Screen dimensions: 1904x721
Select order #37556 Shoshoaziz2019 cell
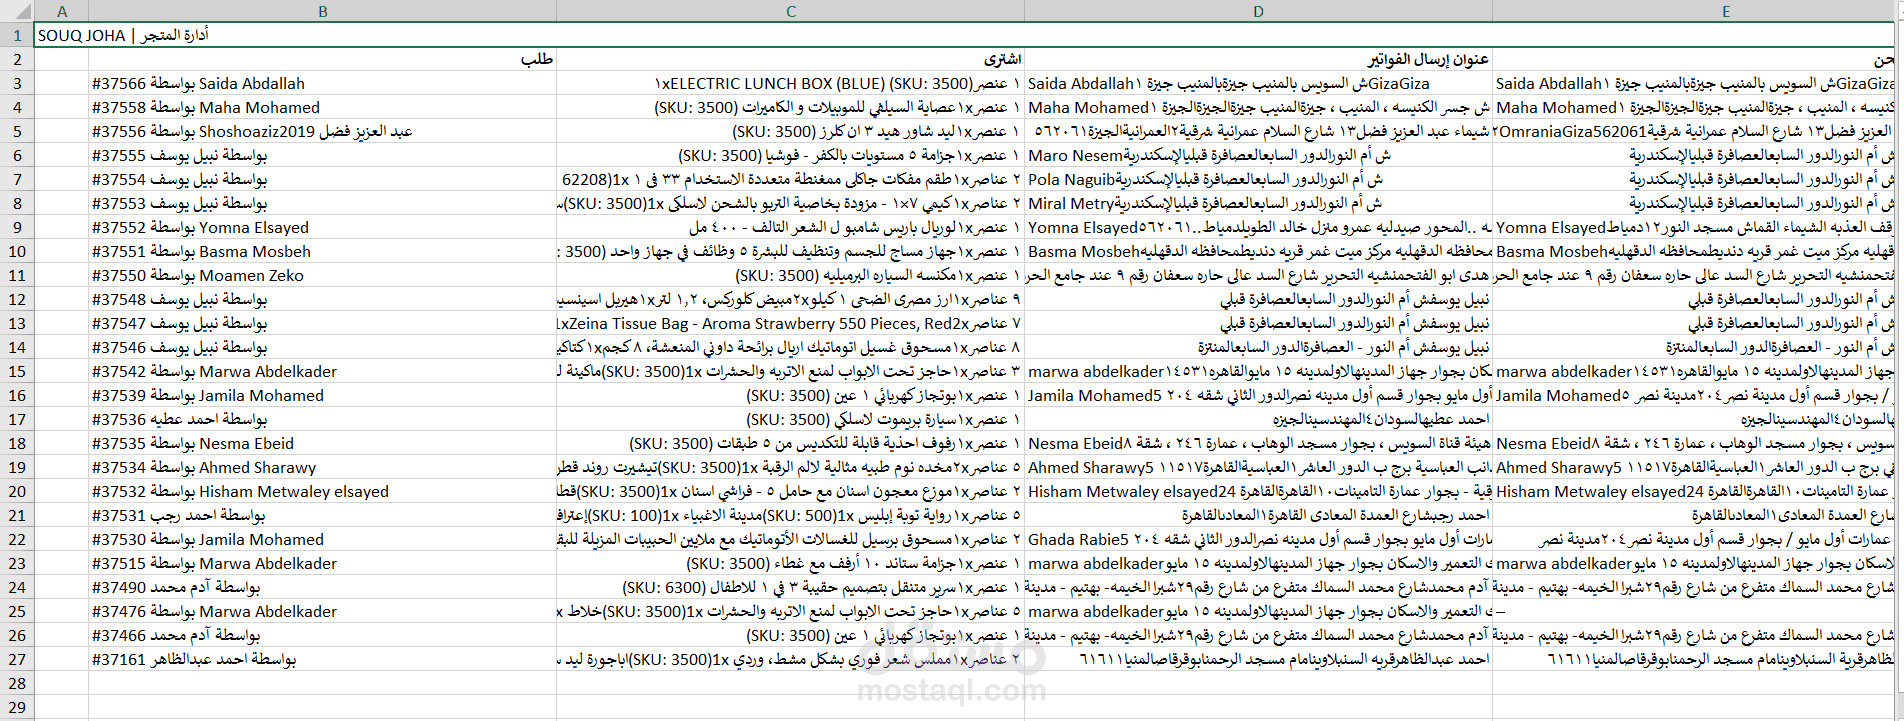tap(322, 131)
